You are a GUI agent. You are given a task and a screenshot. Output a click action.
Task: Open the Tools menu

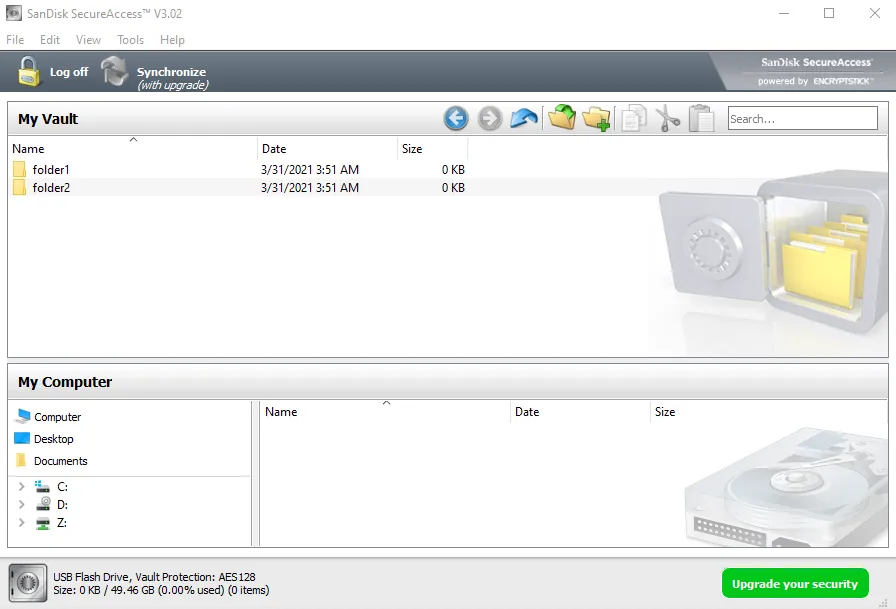(130, 39)
